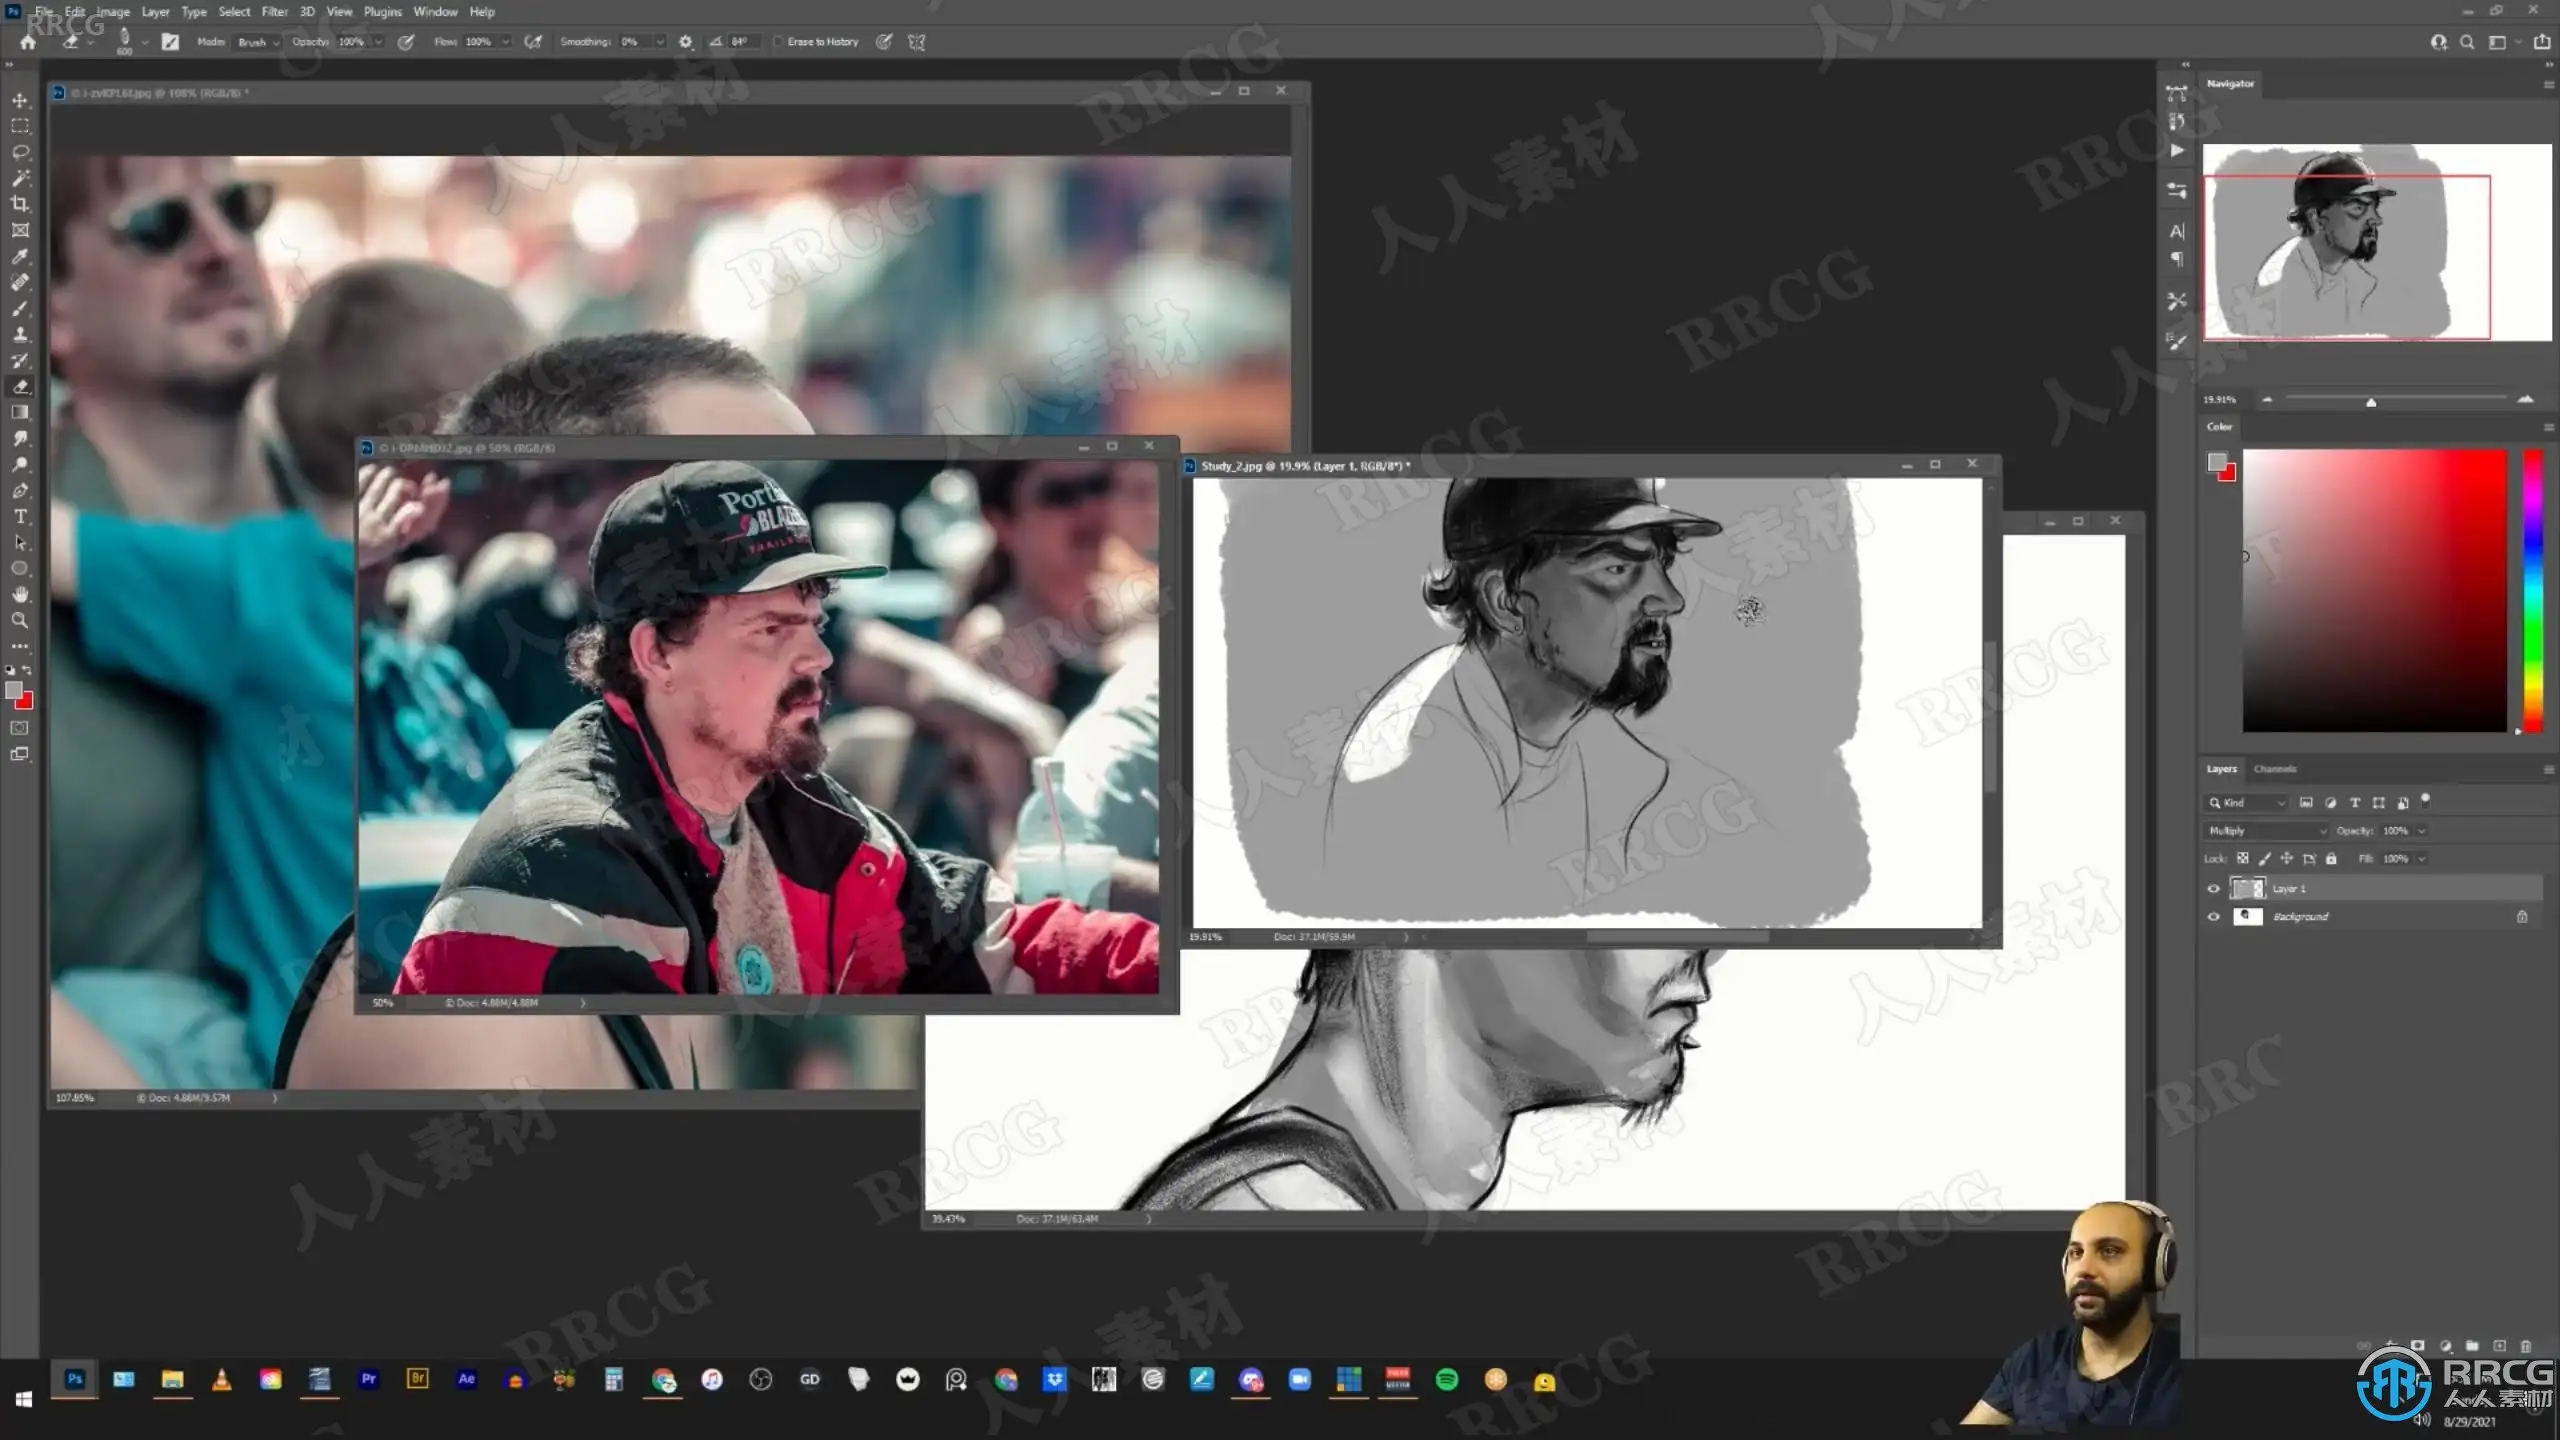The image size is (2560, 1440).
Task: Select the Lasso tool
Action: [19, 152]
